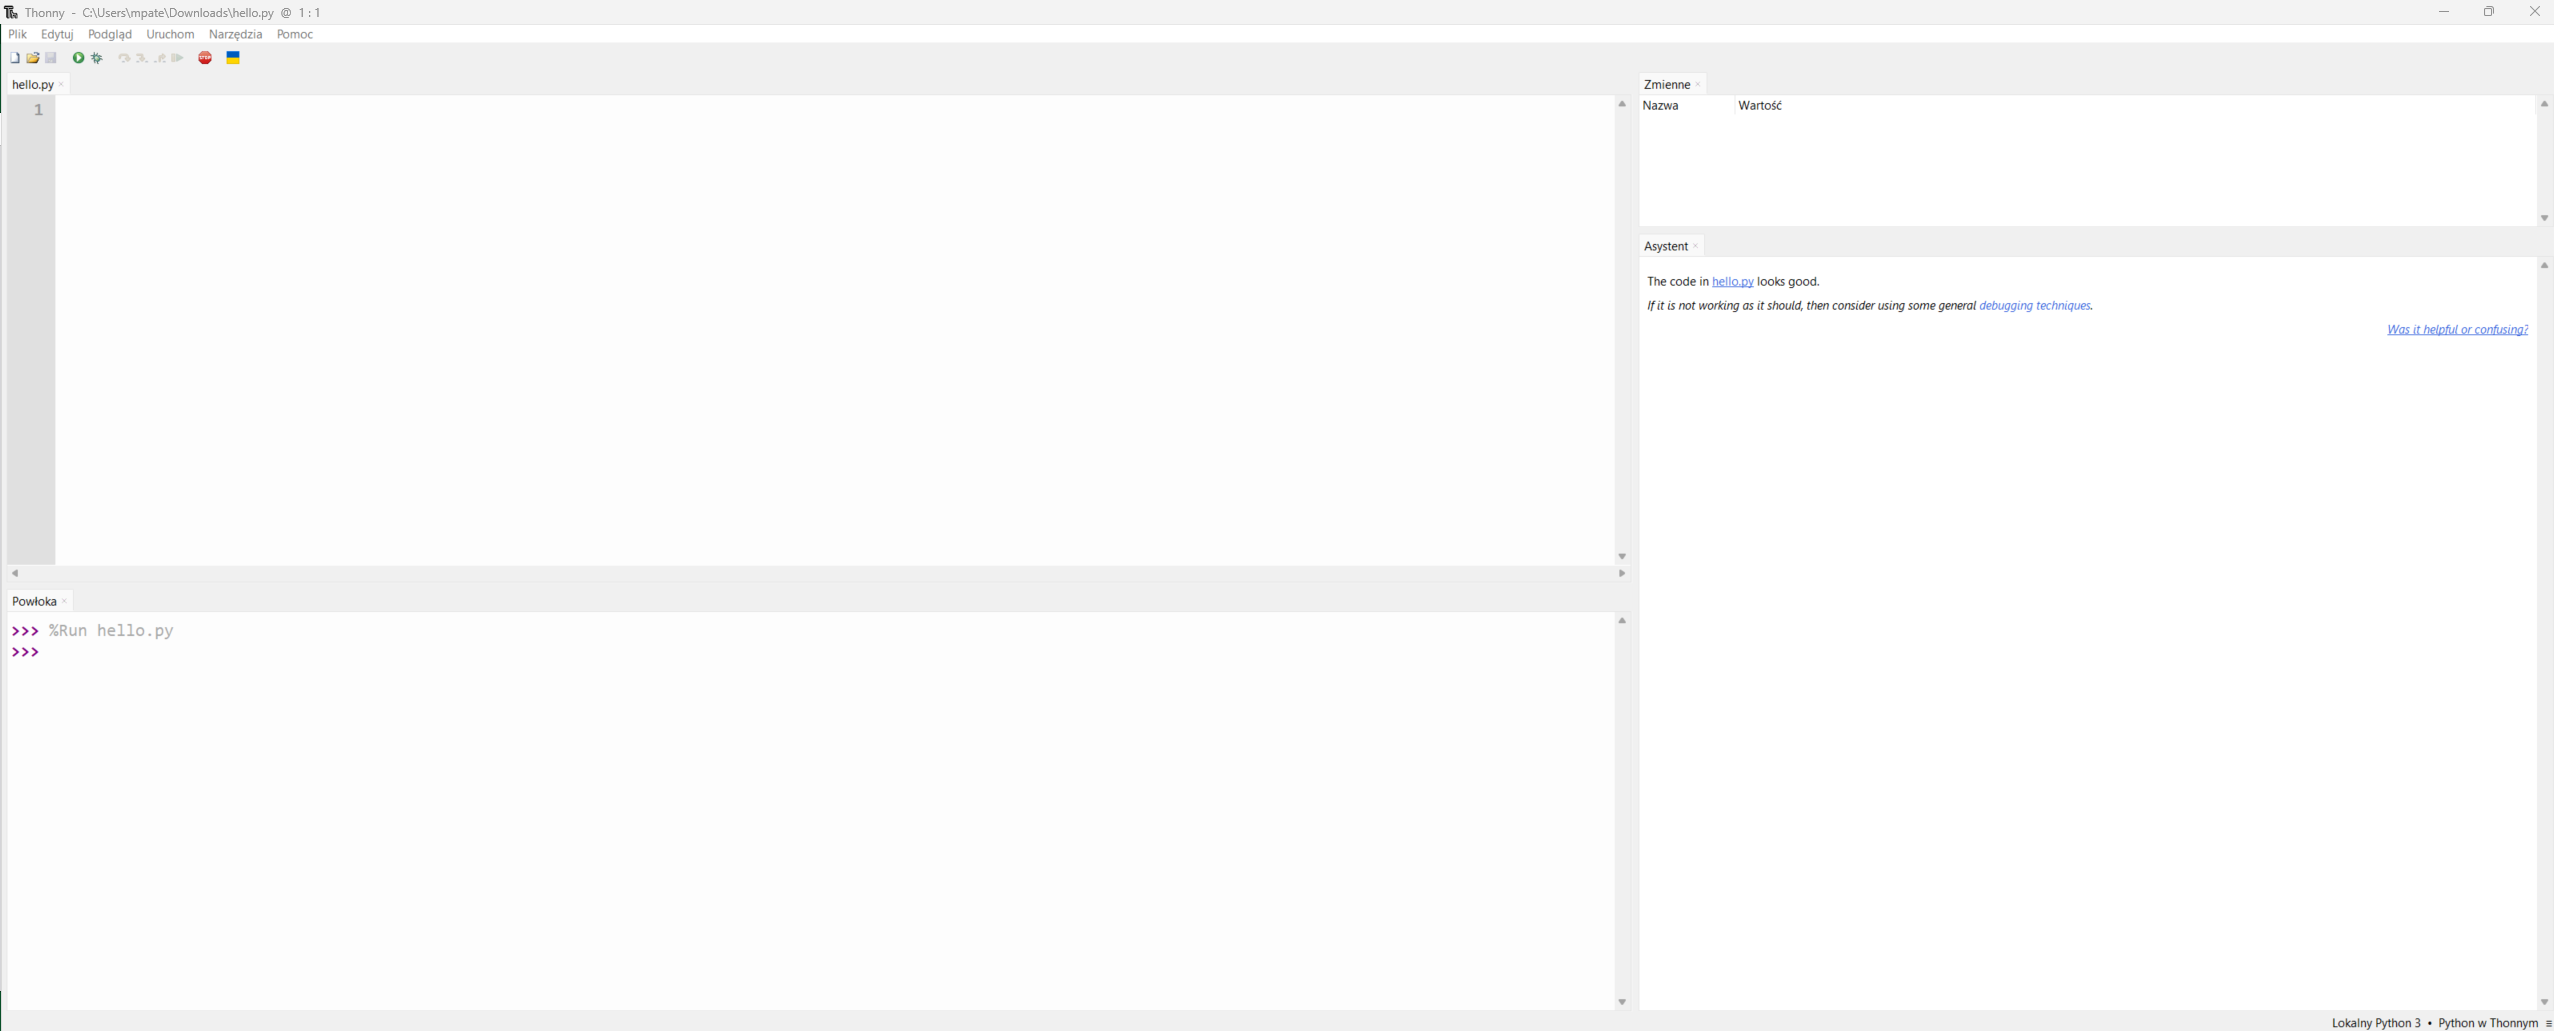Image resolution: width=2554 pixels, height=1031 pixels.
Task: Click the Step out debugger icon
Action: (160, 58)
